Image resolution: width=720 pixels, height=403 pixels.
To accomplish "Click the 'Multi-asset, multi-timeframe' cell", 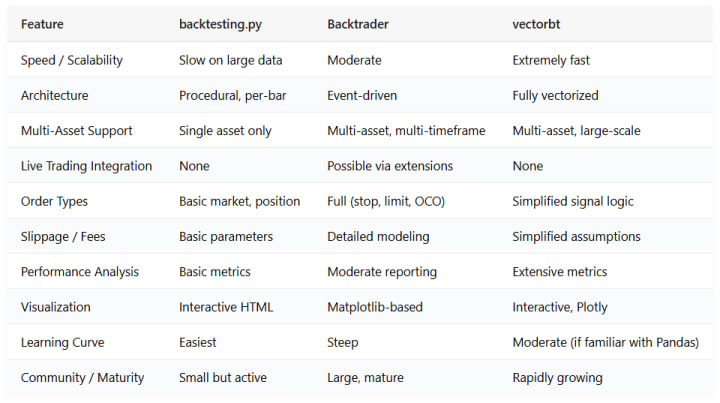I will point(406,131).
